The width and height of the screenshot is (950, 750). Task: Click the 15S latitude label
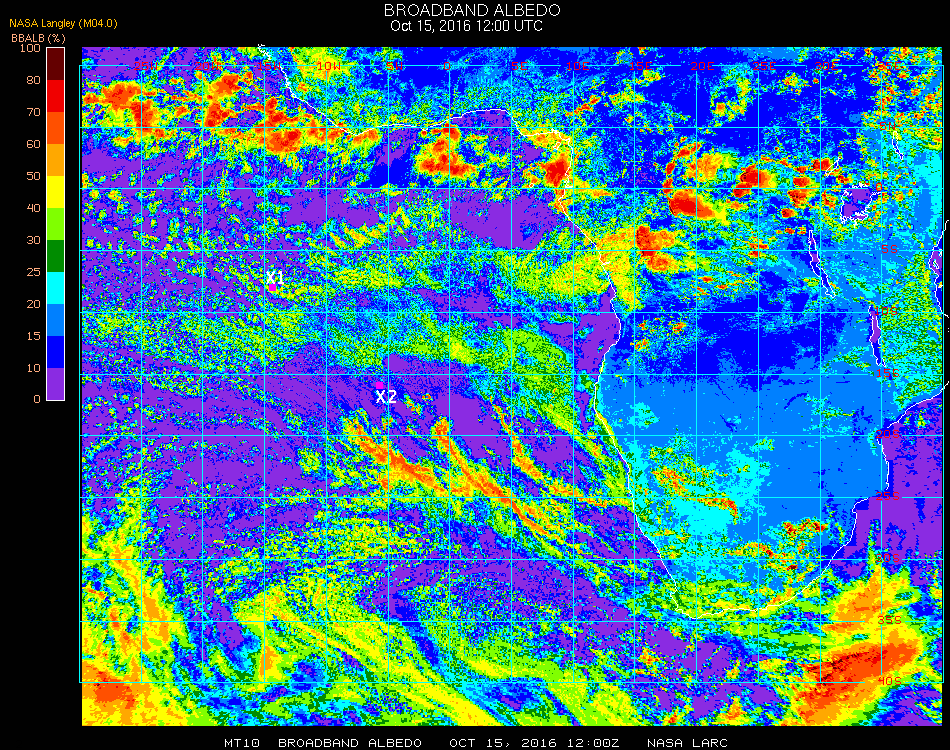pyautogui.click(x=888, y=373)
